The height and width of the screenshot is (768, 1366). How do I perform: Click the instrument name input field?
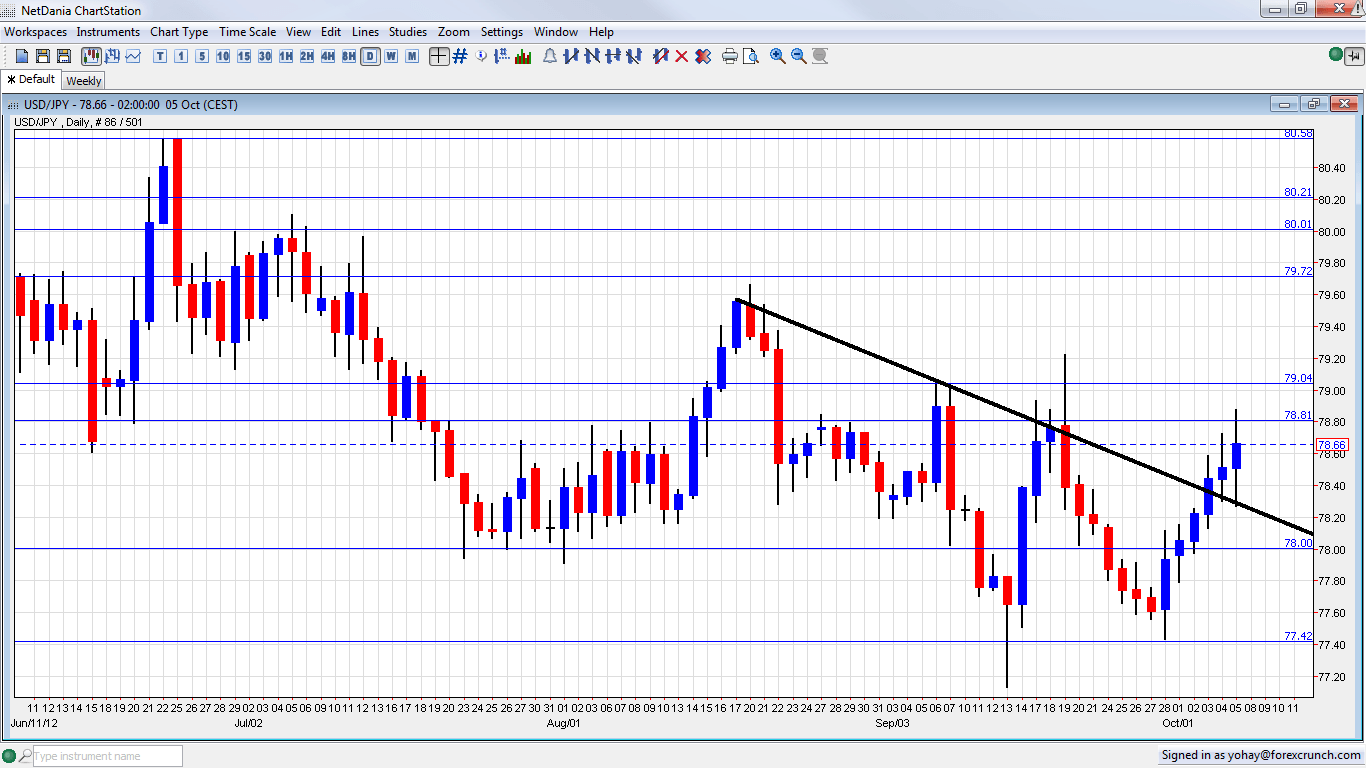point(107,756)
